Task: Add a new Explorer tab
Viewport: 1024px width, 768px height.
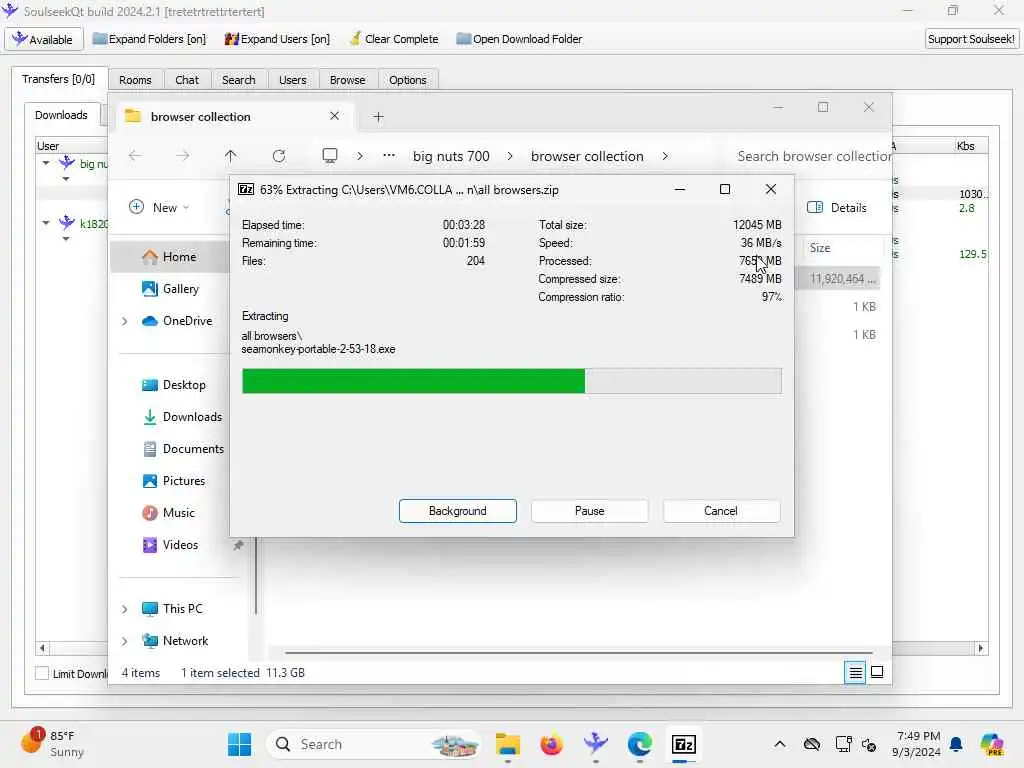Action: coord(378,117)
